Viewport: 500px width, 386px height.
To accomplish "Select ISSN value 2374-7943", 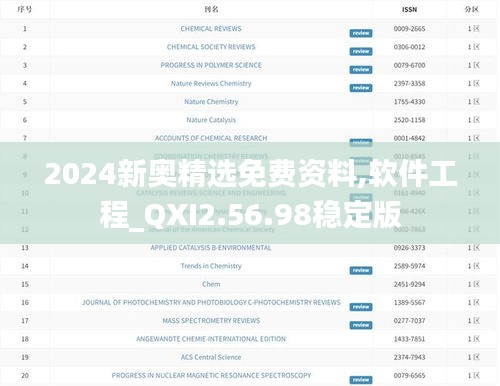I will click(x=409, y=357).
